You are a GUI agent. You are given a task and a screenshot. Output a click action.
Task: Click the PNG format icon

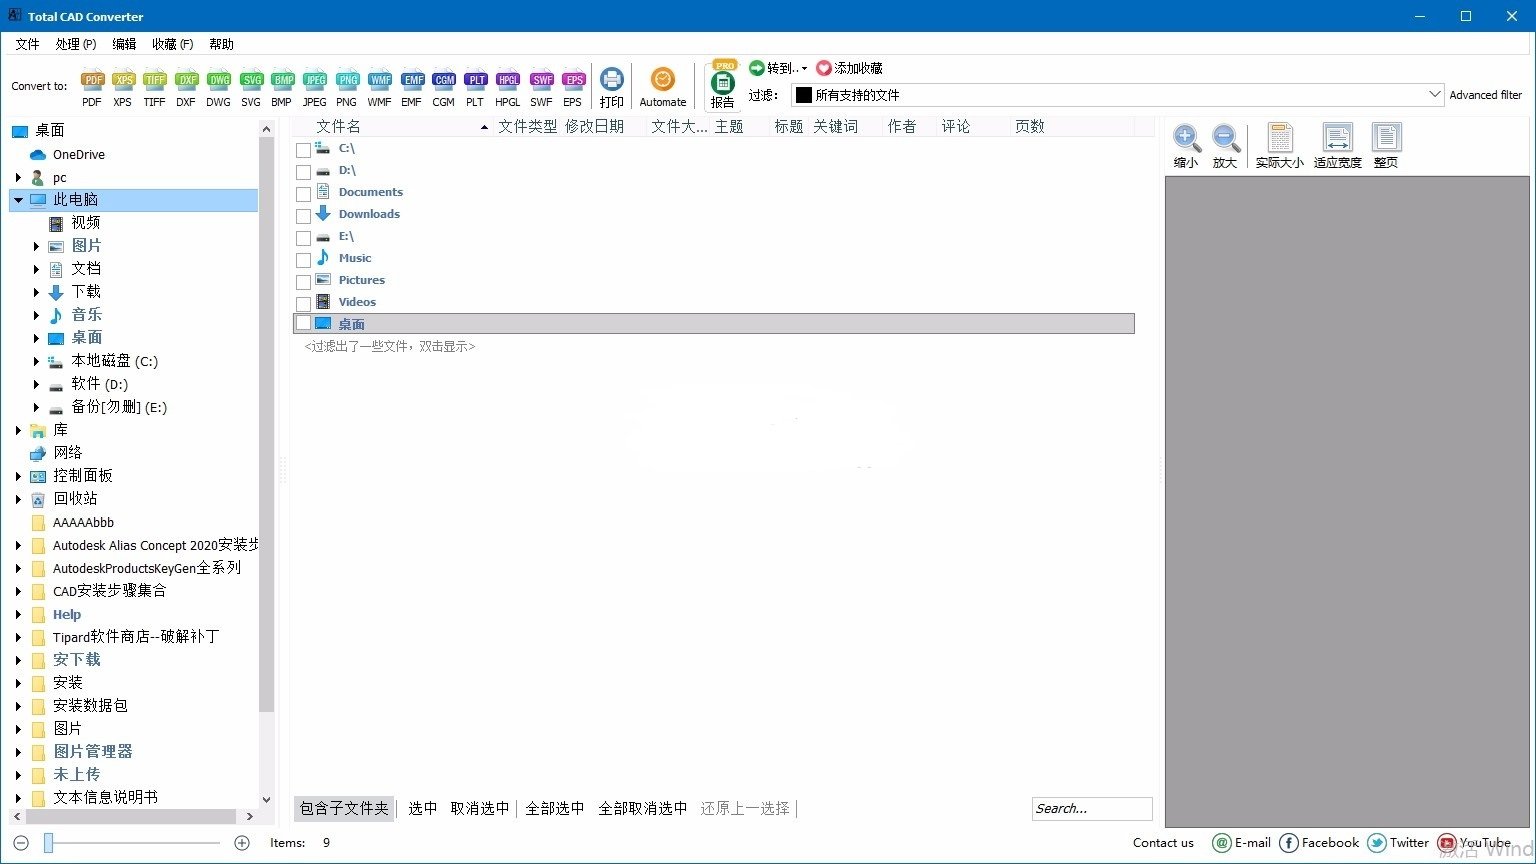point(347,87)
